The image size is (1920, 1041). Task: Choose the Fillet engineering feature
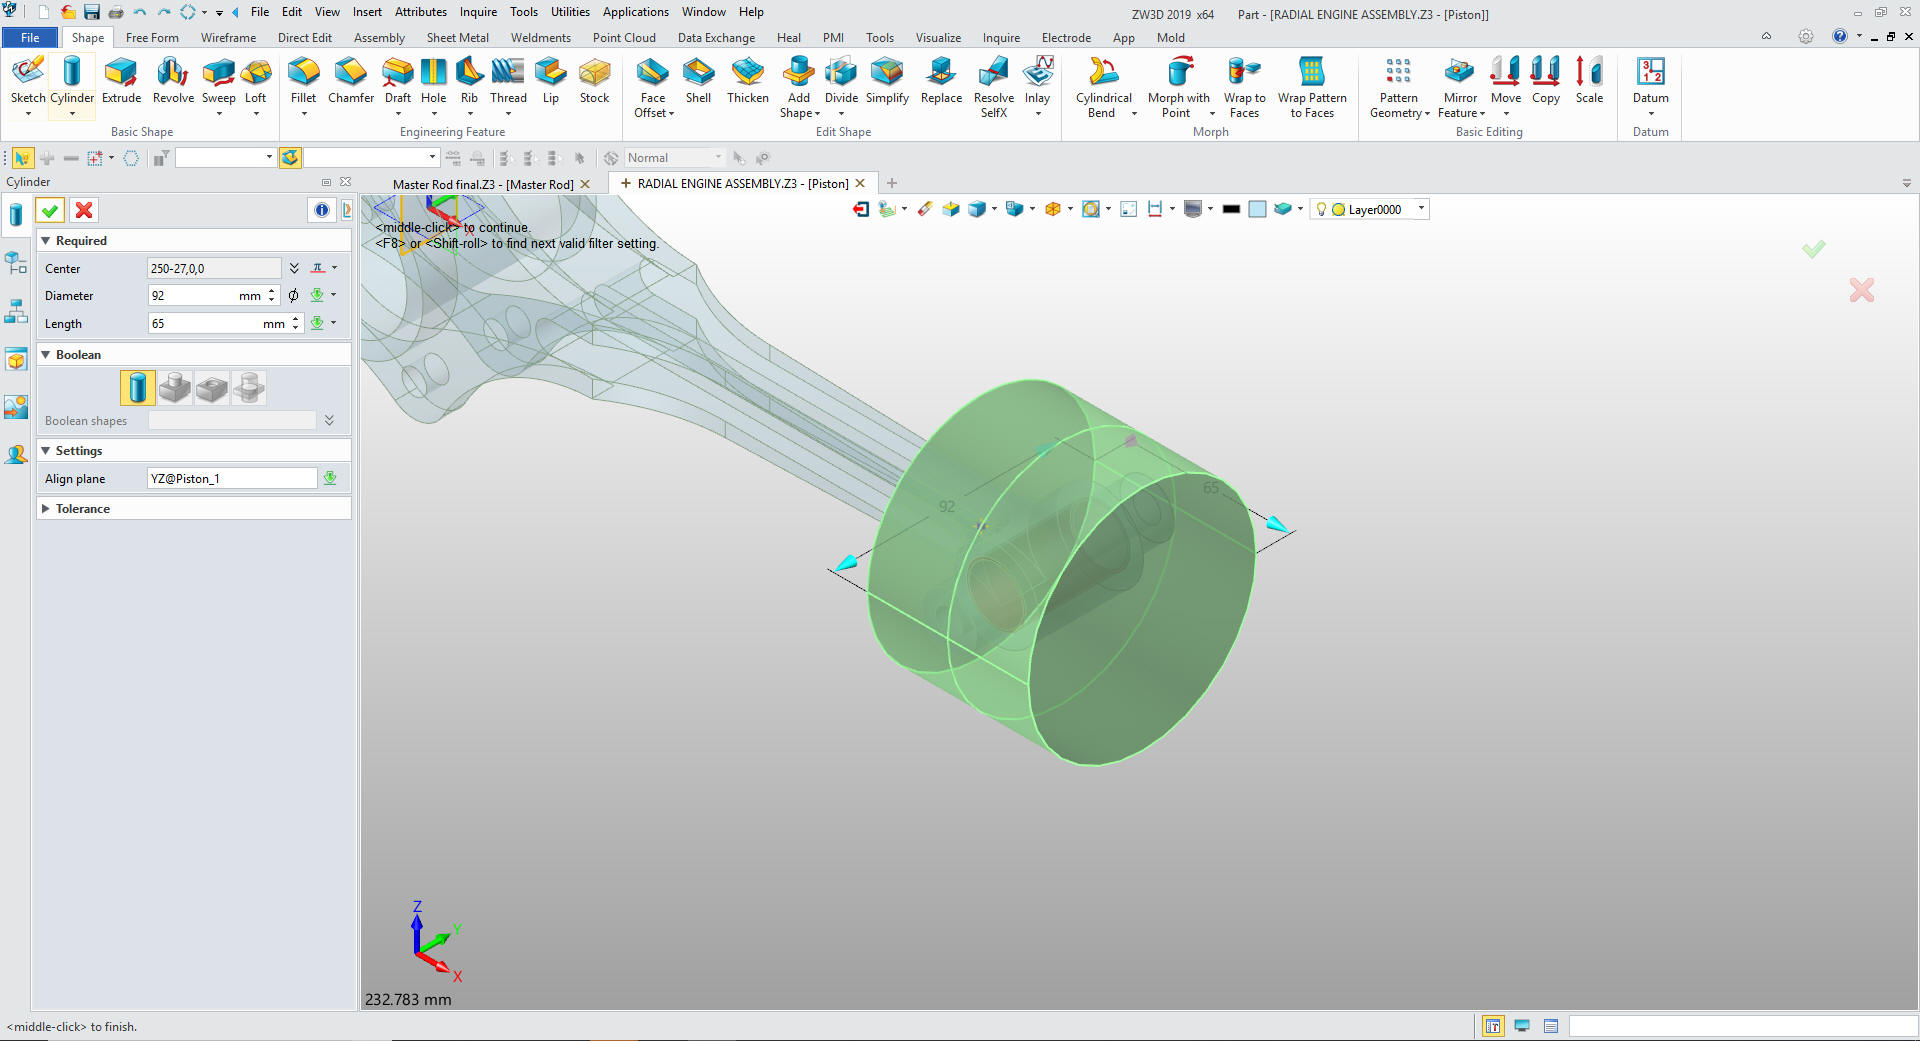point(303,80)
